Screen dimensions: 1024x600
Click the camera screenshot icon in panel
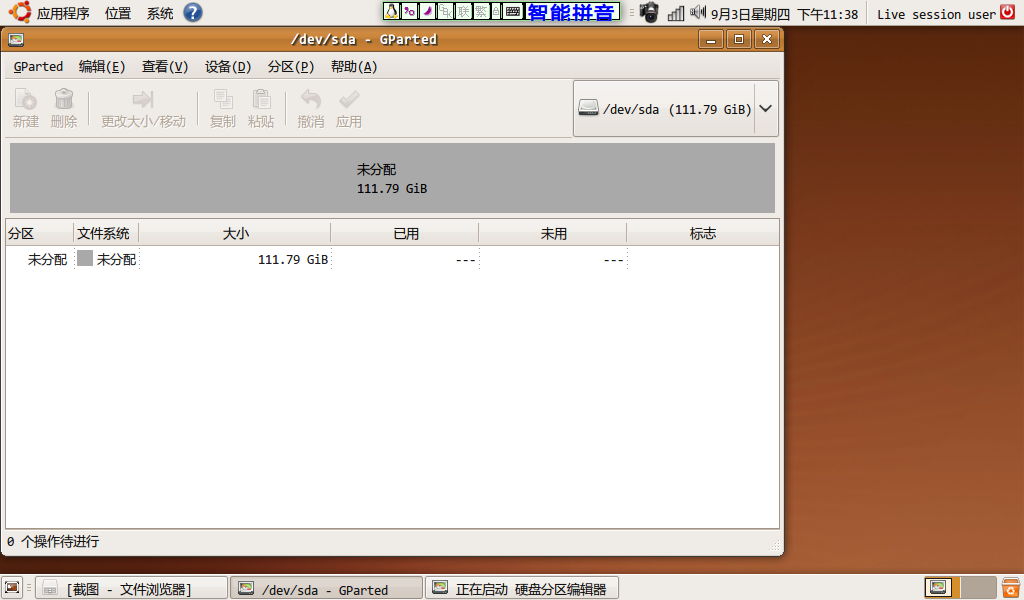[x=649, y=12]
